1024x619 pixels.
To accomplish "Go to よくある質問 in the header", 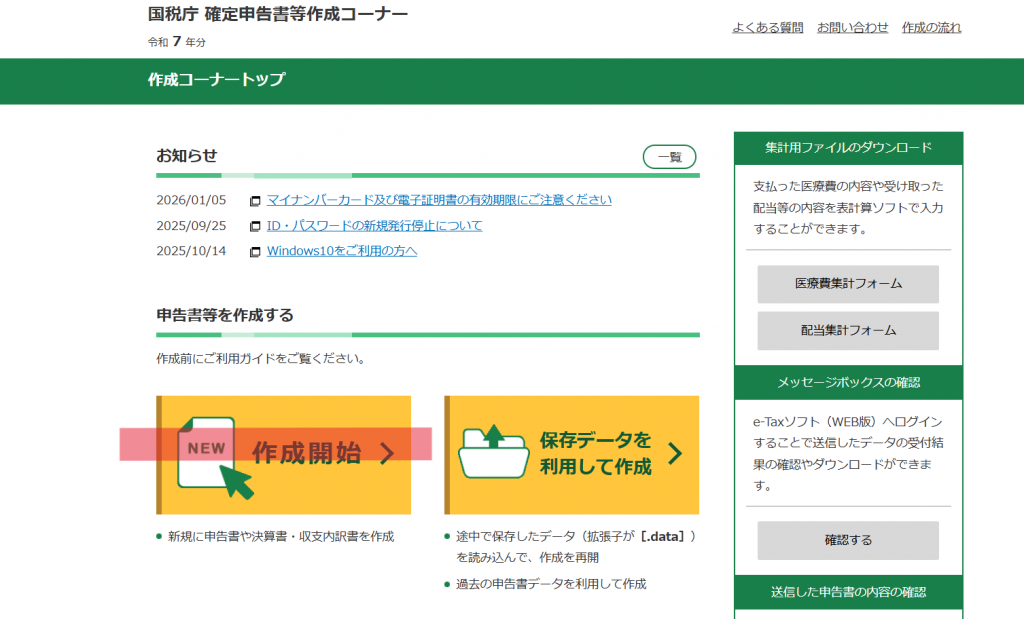I will (767, 28).
